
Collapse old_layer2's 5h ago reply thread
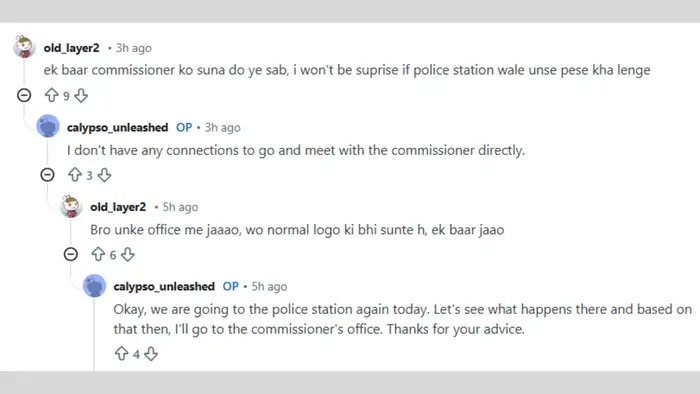(71, 254)
